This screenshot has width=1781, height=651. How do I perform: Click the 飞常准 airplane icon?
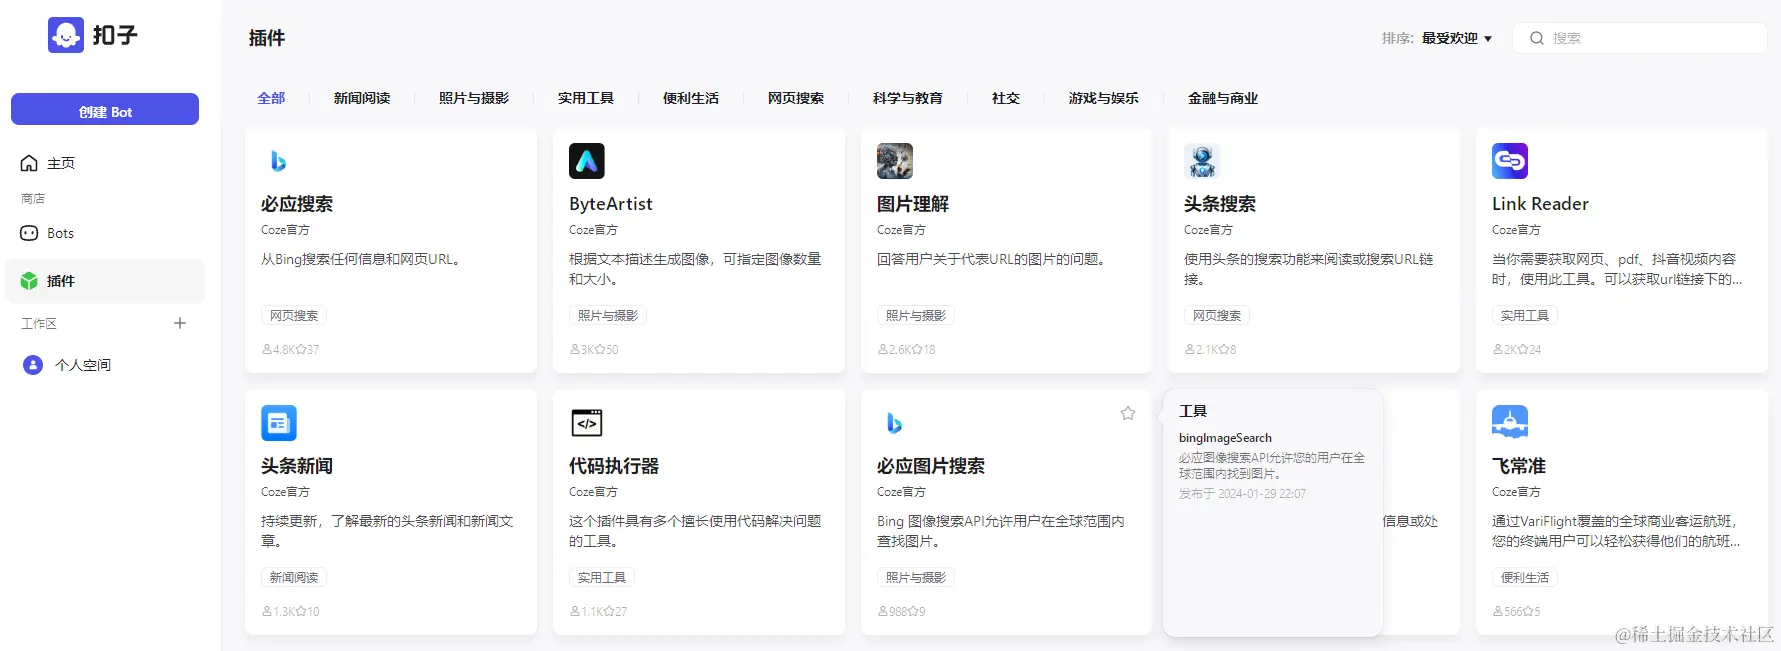click(1510, 423)
